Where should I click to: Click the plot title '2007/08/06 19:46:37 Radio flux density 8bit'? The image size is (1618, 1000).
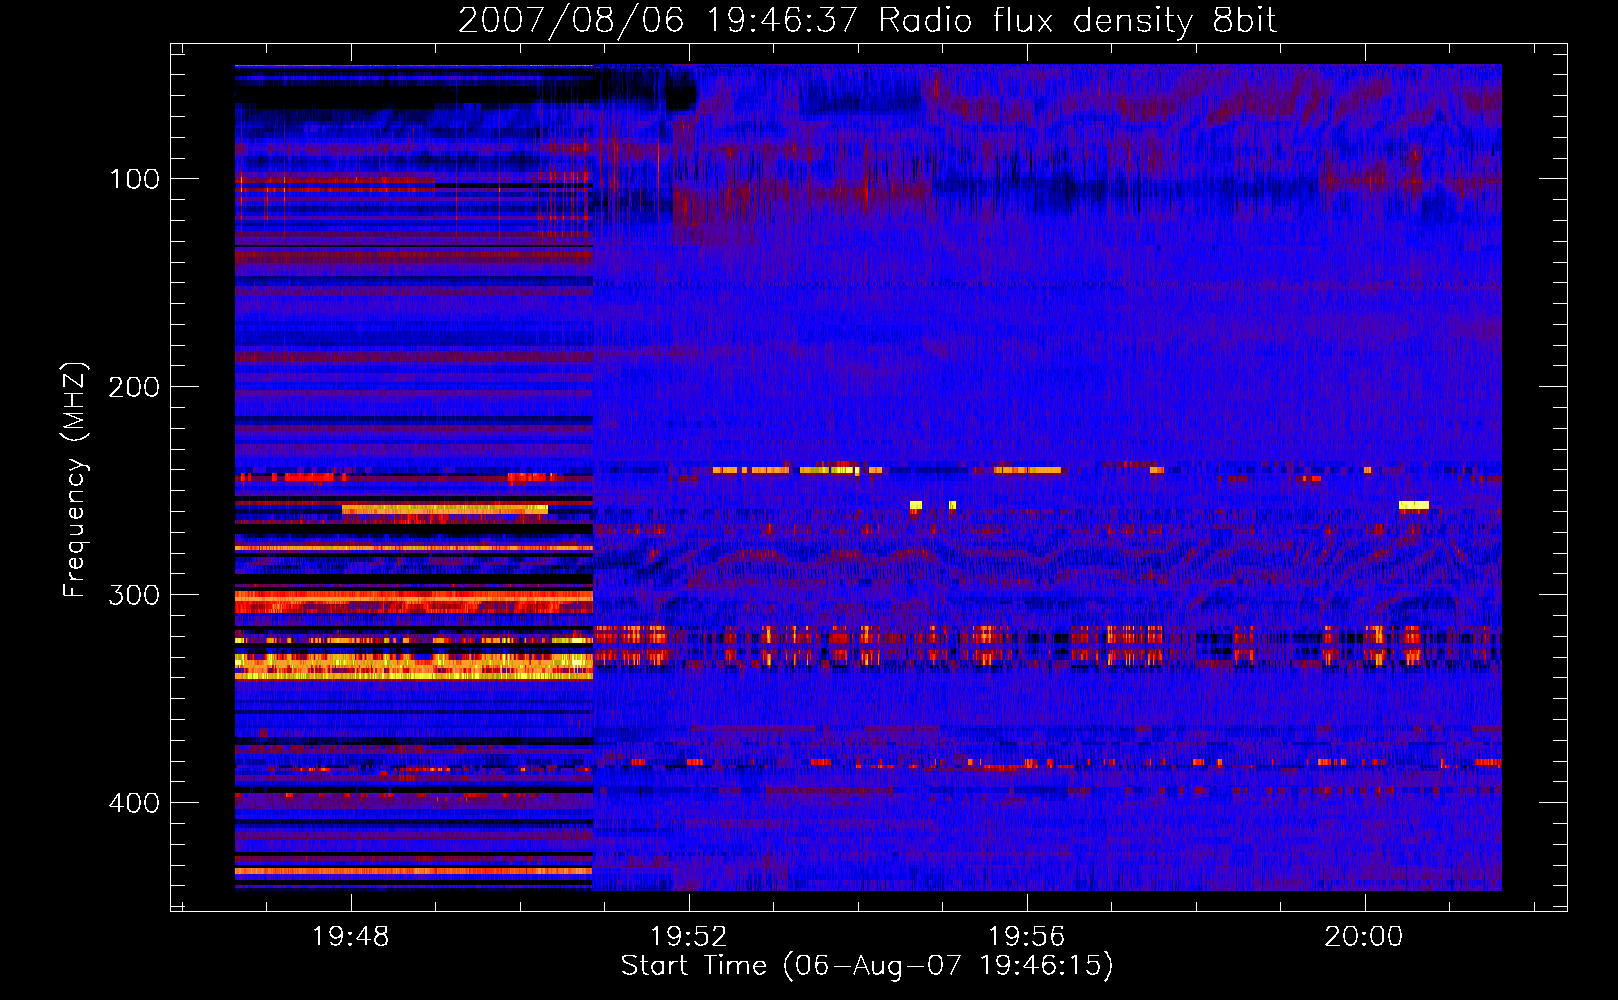[x=867, y=20]
